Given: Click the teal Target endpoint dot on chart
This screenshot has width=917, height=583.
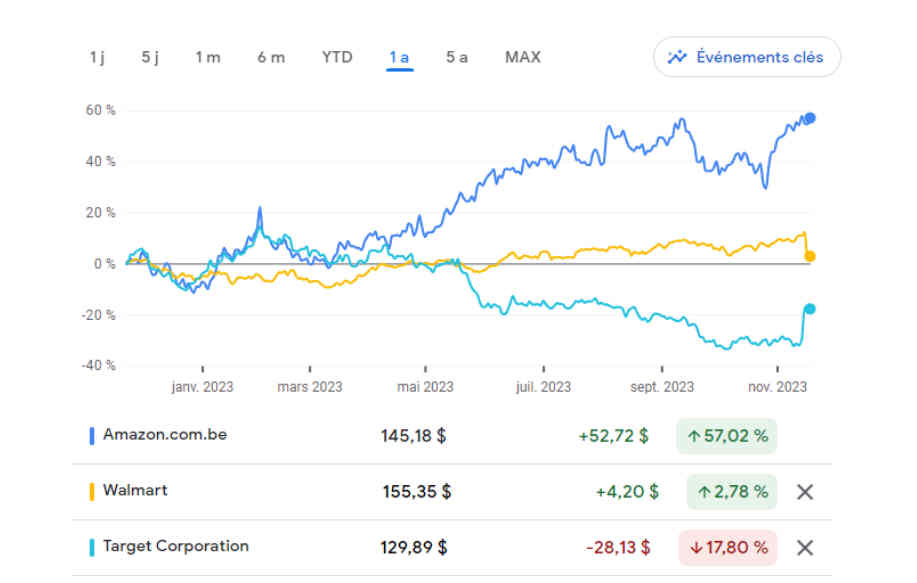Looking at the screenshot, I should tap(810, 309).
